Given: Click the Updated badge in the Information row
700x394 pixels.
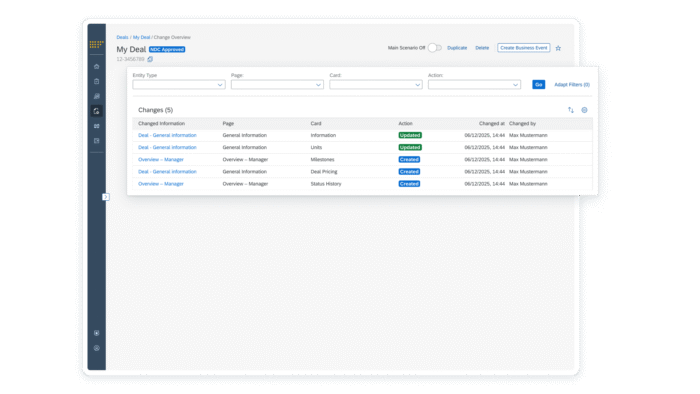Looking at the screenshot, I should click(x=410, y=135).
